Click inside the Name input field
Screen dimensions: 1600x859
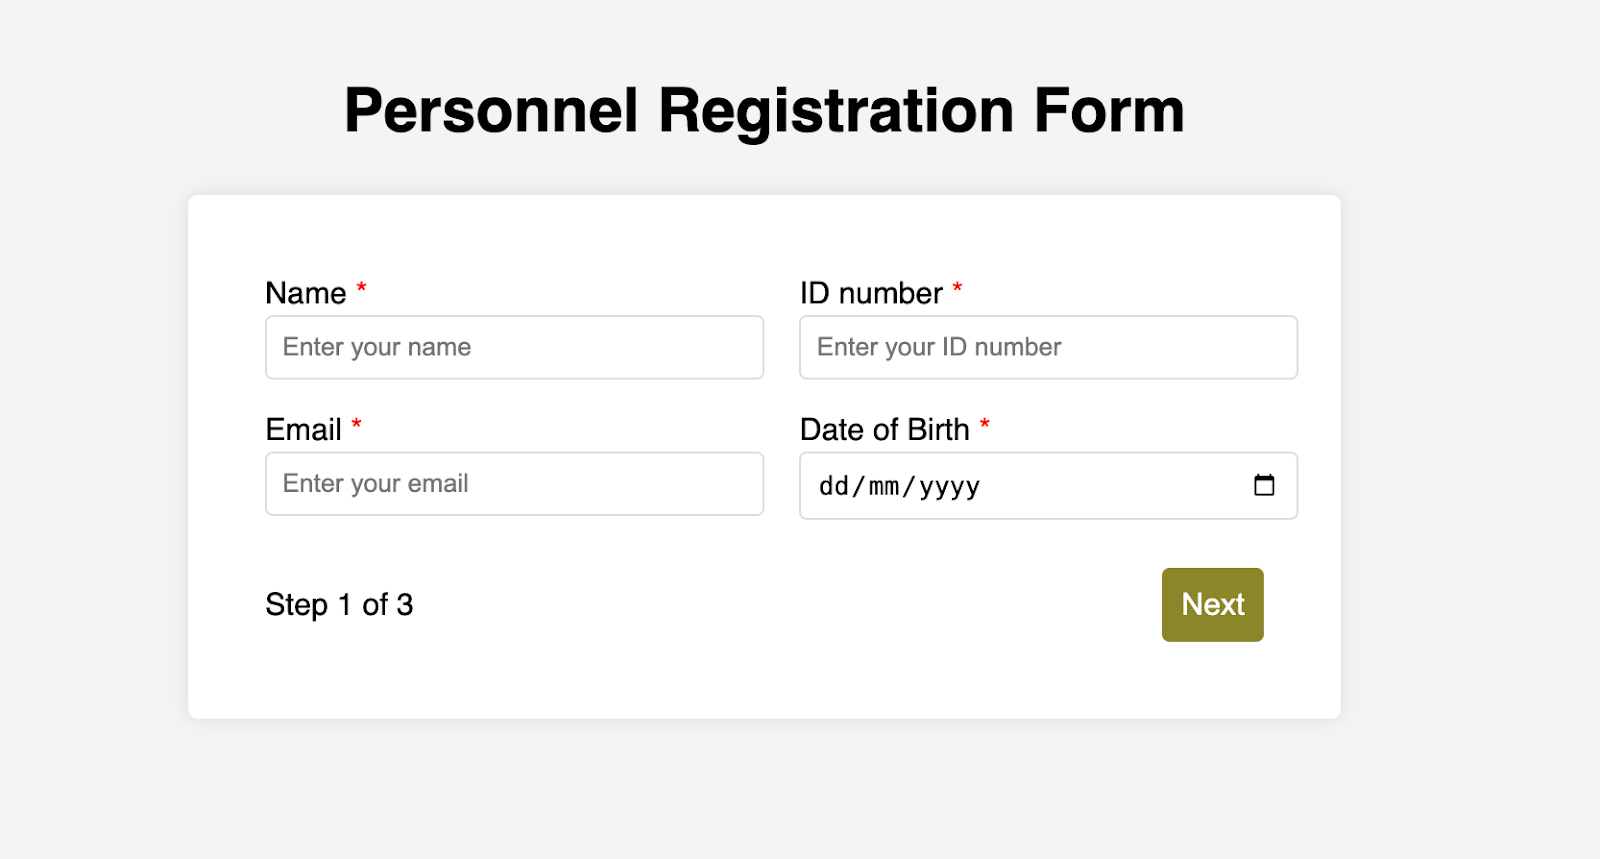(x=515, y=347)
